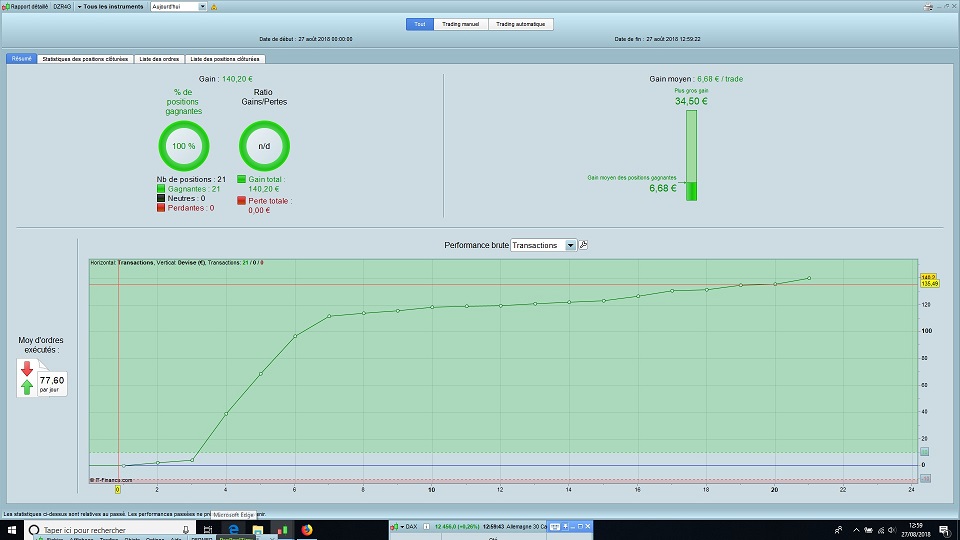Open Task View in the taskbar
Image resolution: width=960 pixels, height=540 pixels.
[208, 530]
